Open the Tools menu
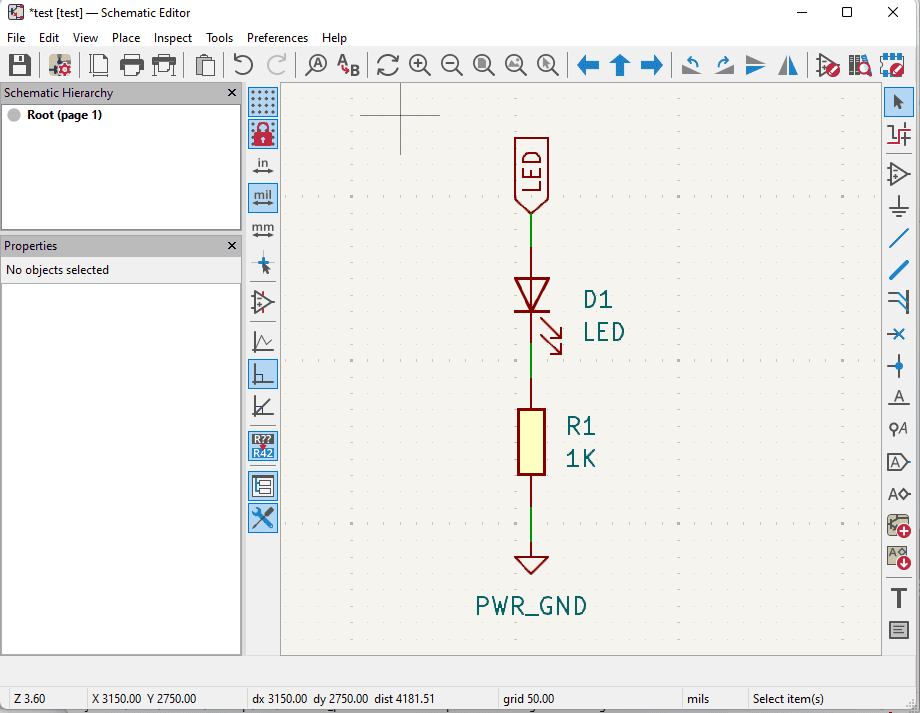Screen dimensions: 920x713 pos(219,38)
